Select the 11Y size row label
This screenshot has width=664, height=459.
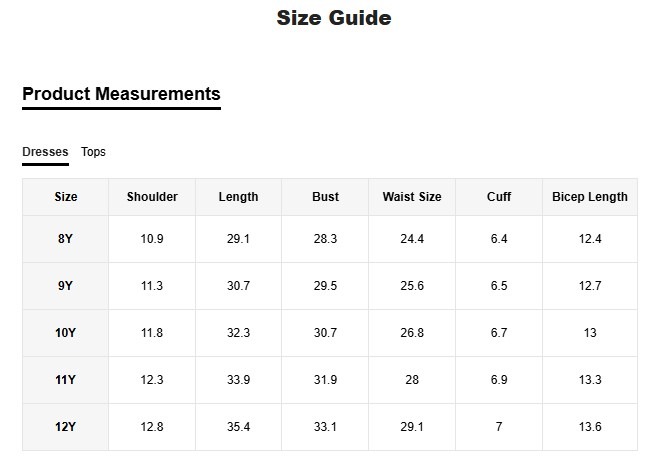65,380
